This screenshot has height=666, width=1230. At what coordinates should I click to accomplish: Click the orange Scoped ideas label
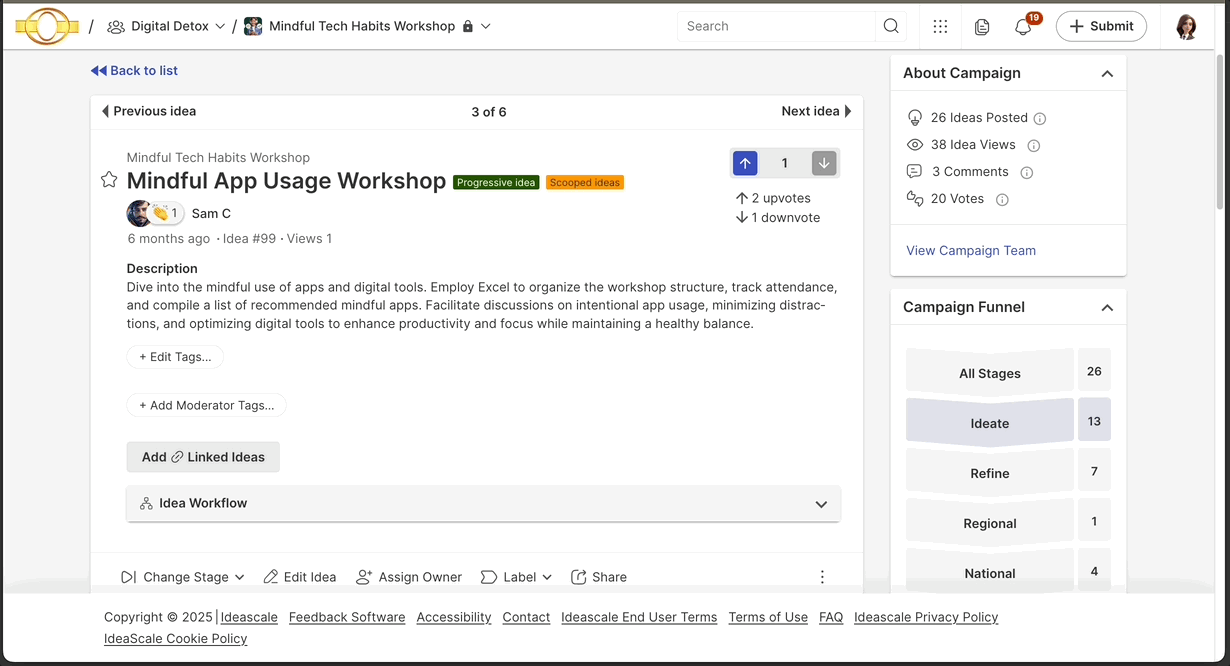585,183
